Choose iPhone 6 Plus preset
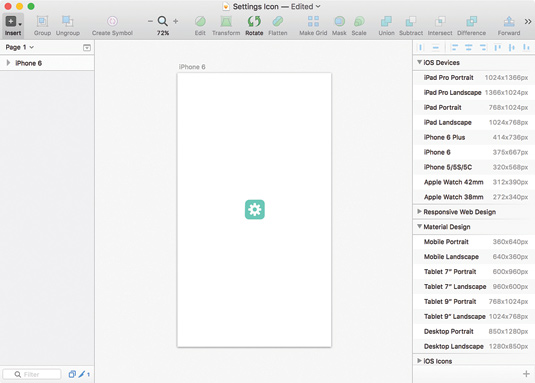 [x=474, y=137]
